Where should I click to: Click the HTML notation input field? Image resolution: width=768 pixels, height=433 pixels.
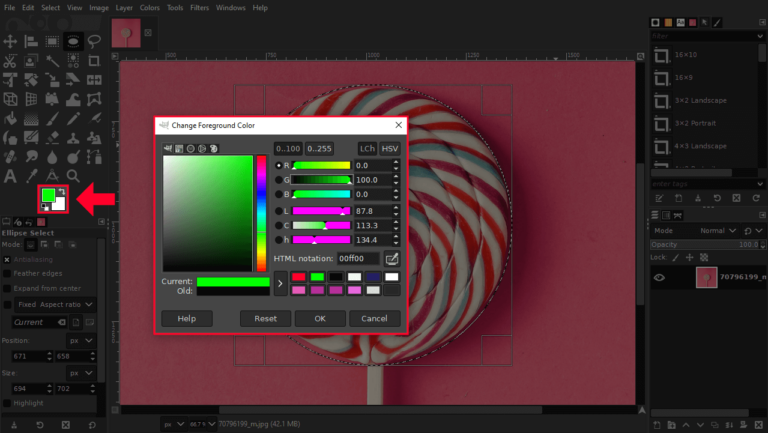click(358, 259)
